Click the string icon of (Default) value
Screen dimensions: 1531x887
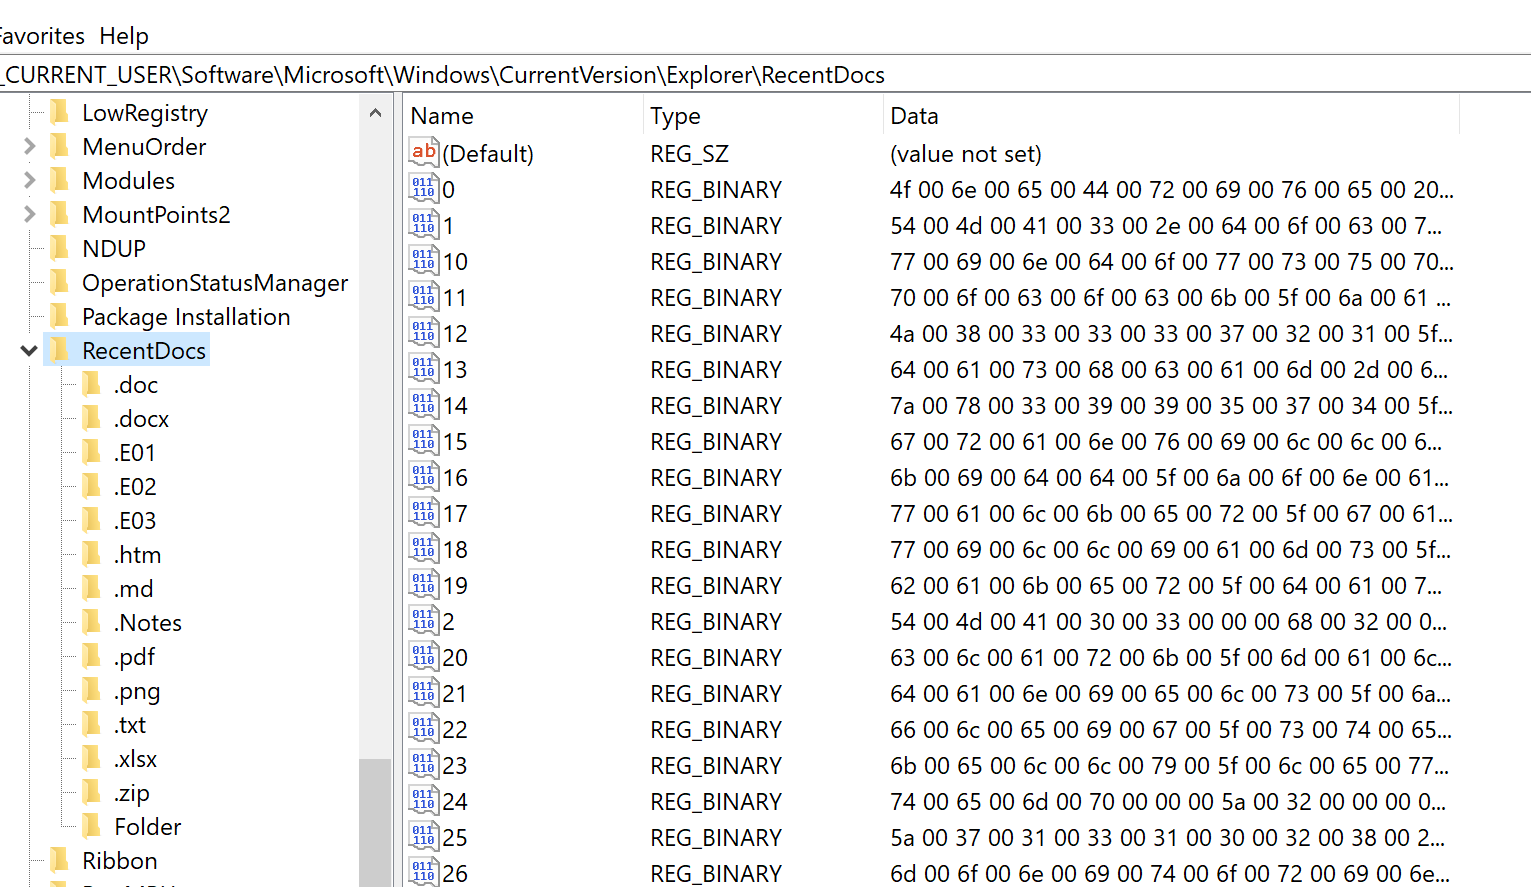(424, 152)
